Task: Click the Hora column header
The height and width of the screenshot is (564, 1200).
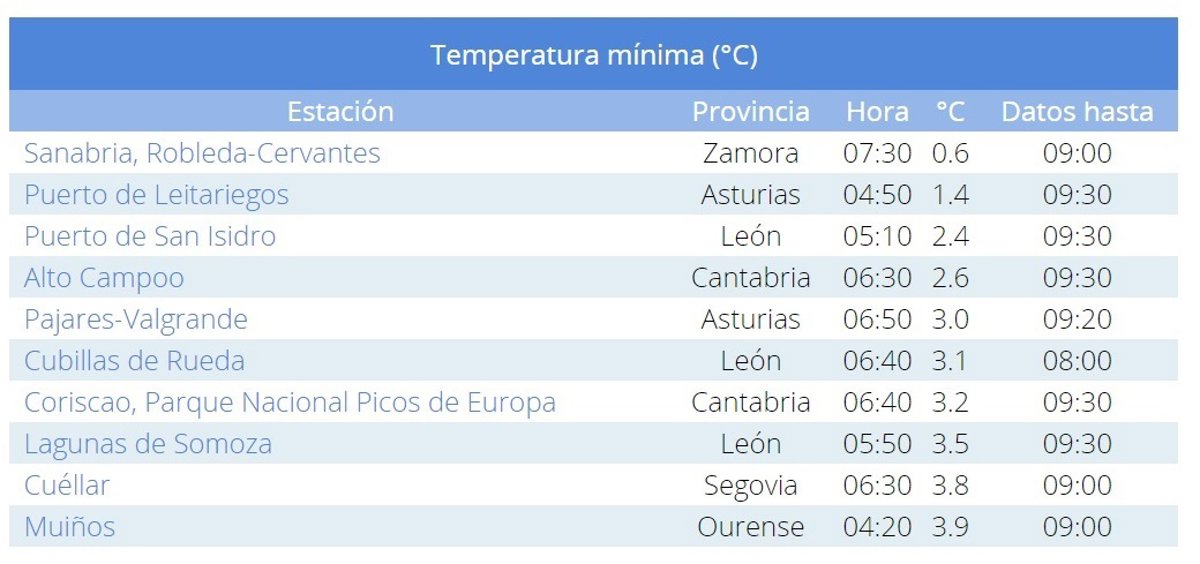Action: (877, 111)
